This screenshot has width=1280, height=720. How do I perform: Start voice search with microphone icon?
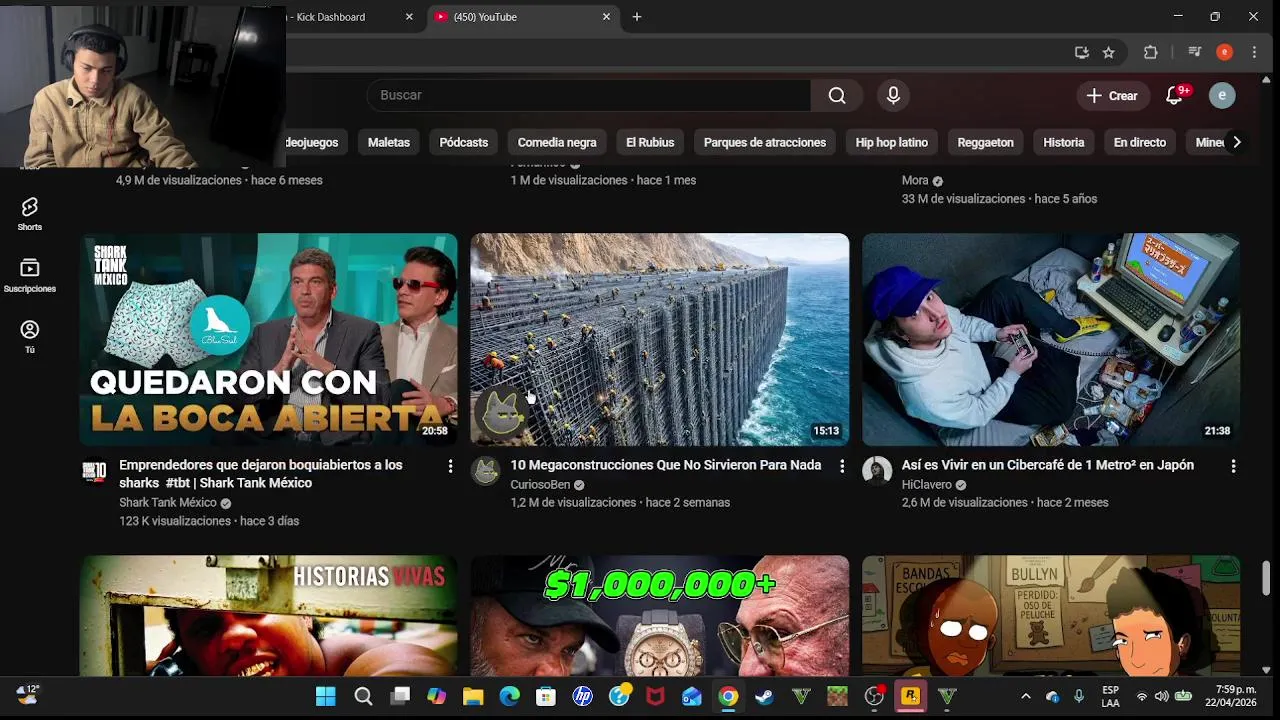pos(893,95)
